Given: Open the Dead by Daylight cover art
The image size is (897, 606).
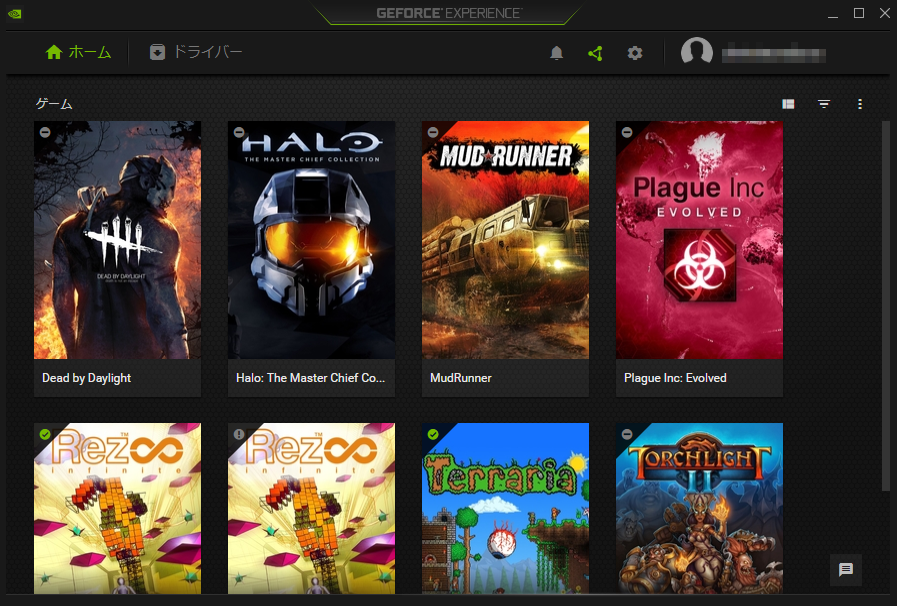Looking at the screenshot, I should coord(117,240).
